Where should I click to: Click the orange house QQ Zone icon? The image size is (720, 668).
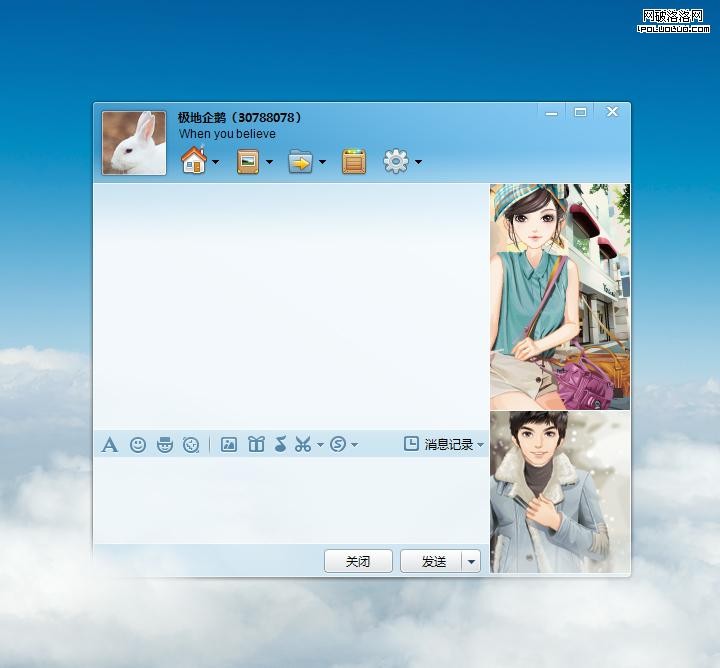coord(193,161)
